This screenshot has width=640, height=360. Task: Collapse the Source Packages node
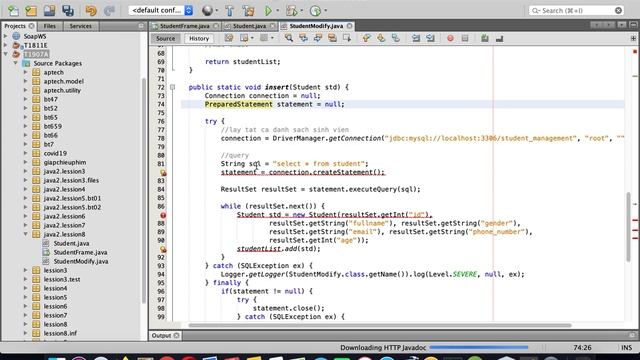(16, 63)
